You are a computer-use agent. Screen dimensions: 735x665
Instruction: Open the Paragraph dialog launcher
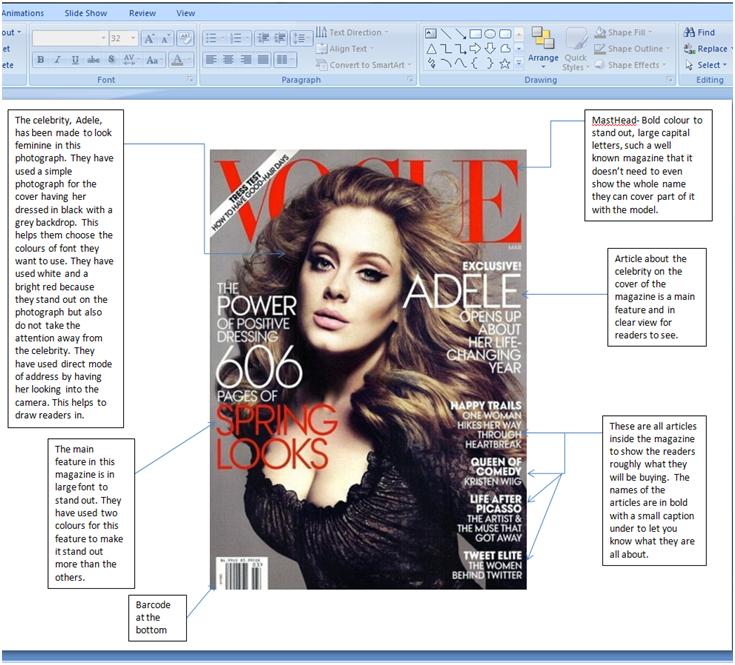(410, 80)
